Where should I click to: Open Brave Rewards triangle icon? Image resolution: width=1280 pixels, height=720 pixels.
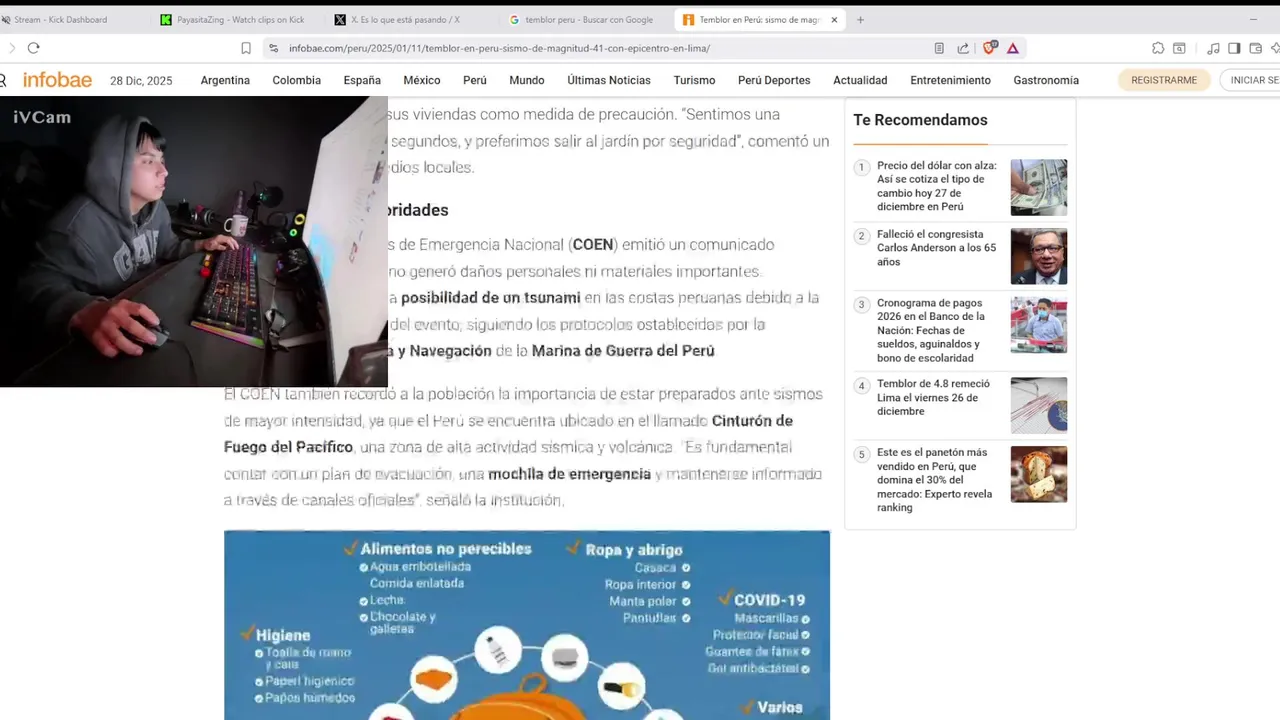coord(1013,48)
